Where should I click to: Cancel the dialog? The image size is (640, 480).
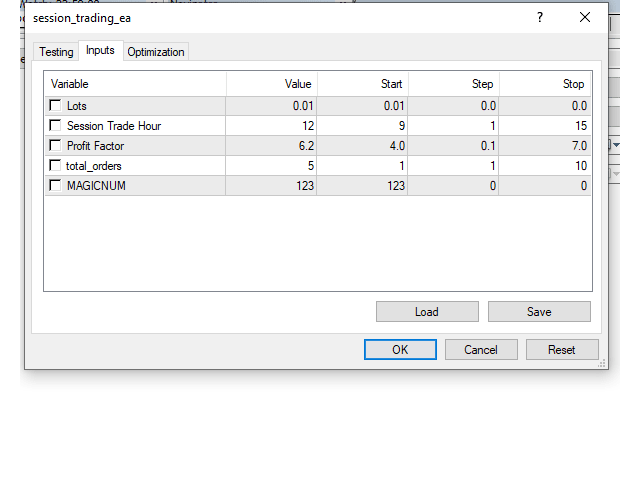(481, 350)
